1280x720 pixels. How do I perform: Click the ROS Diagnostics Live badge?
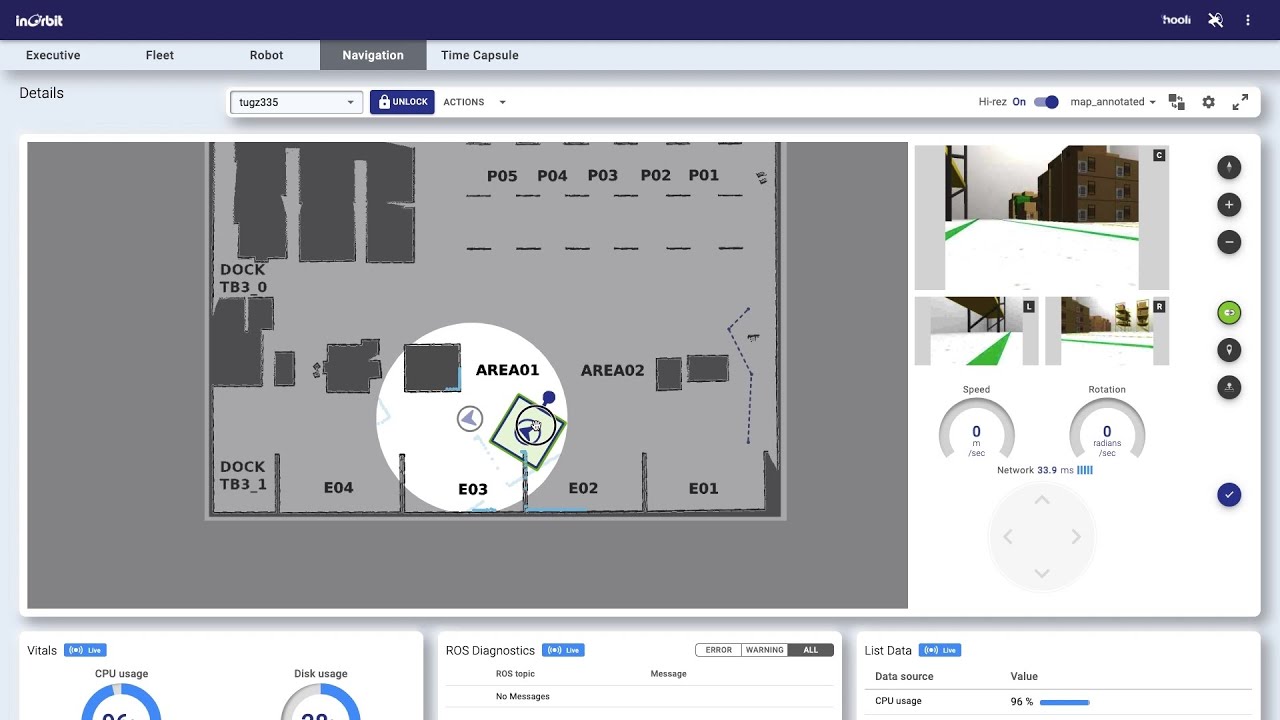563,650
